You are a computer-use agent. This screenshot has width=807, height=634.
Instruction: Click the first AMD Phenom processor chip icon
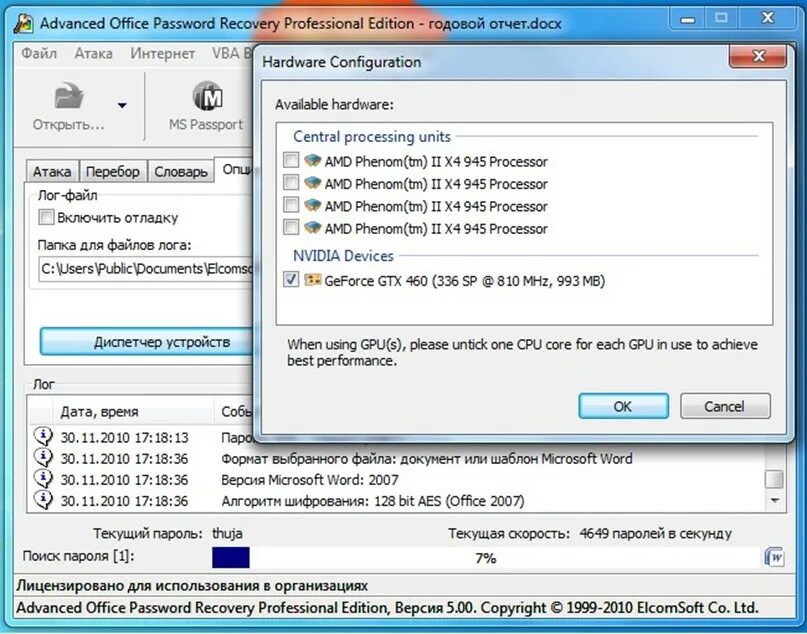(312, 160)
